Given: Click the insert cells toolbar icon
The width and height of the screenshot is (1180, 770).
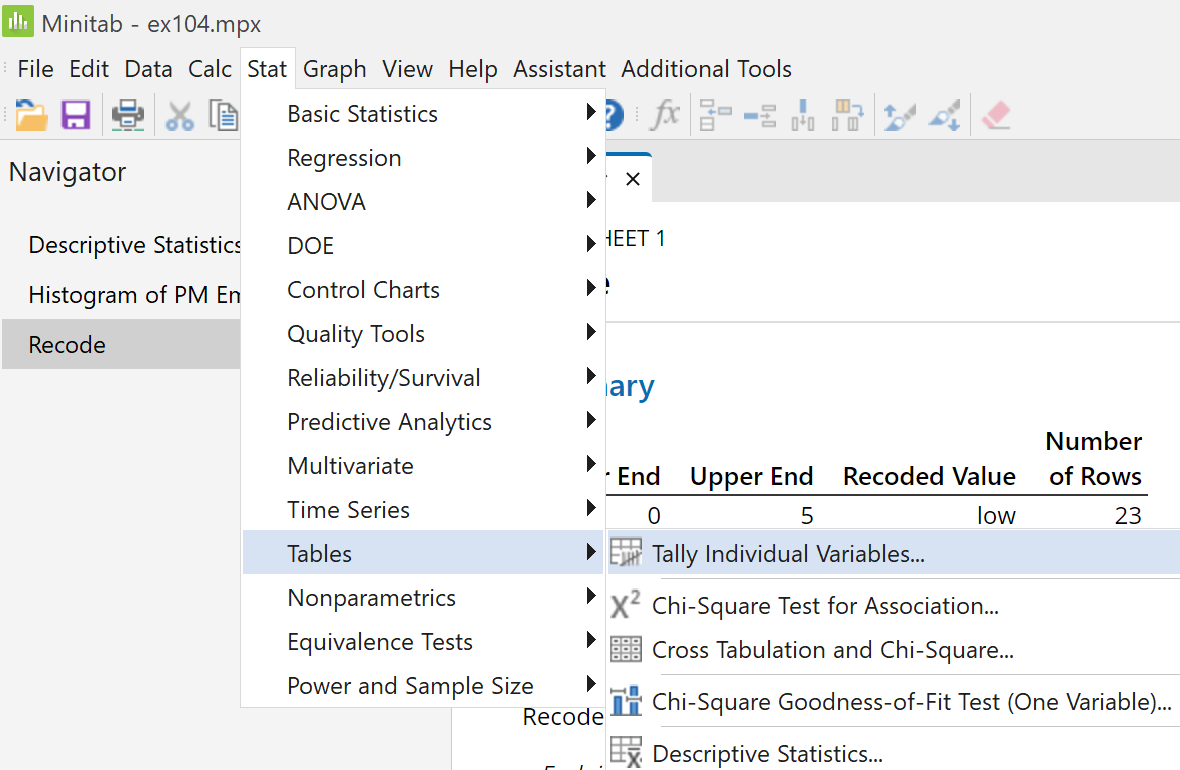Looking at the screenshot, I should click(715, 115).
